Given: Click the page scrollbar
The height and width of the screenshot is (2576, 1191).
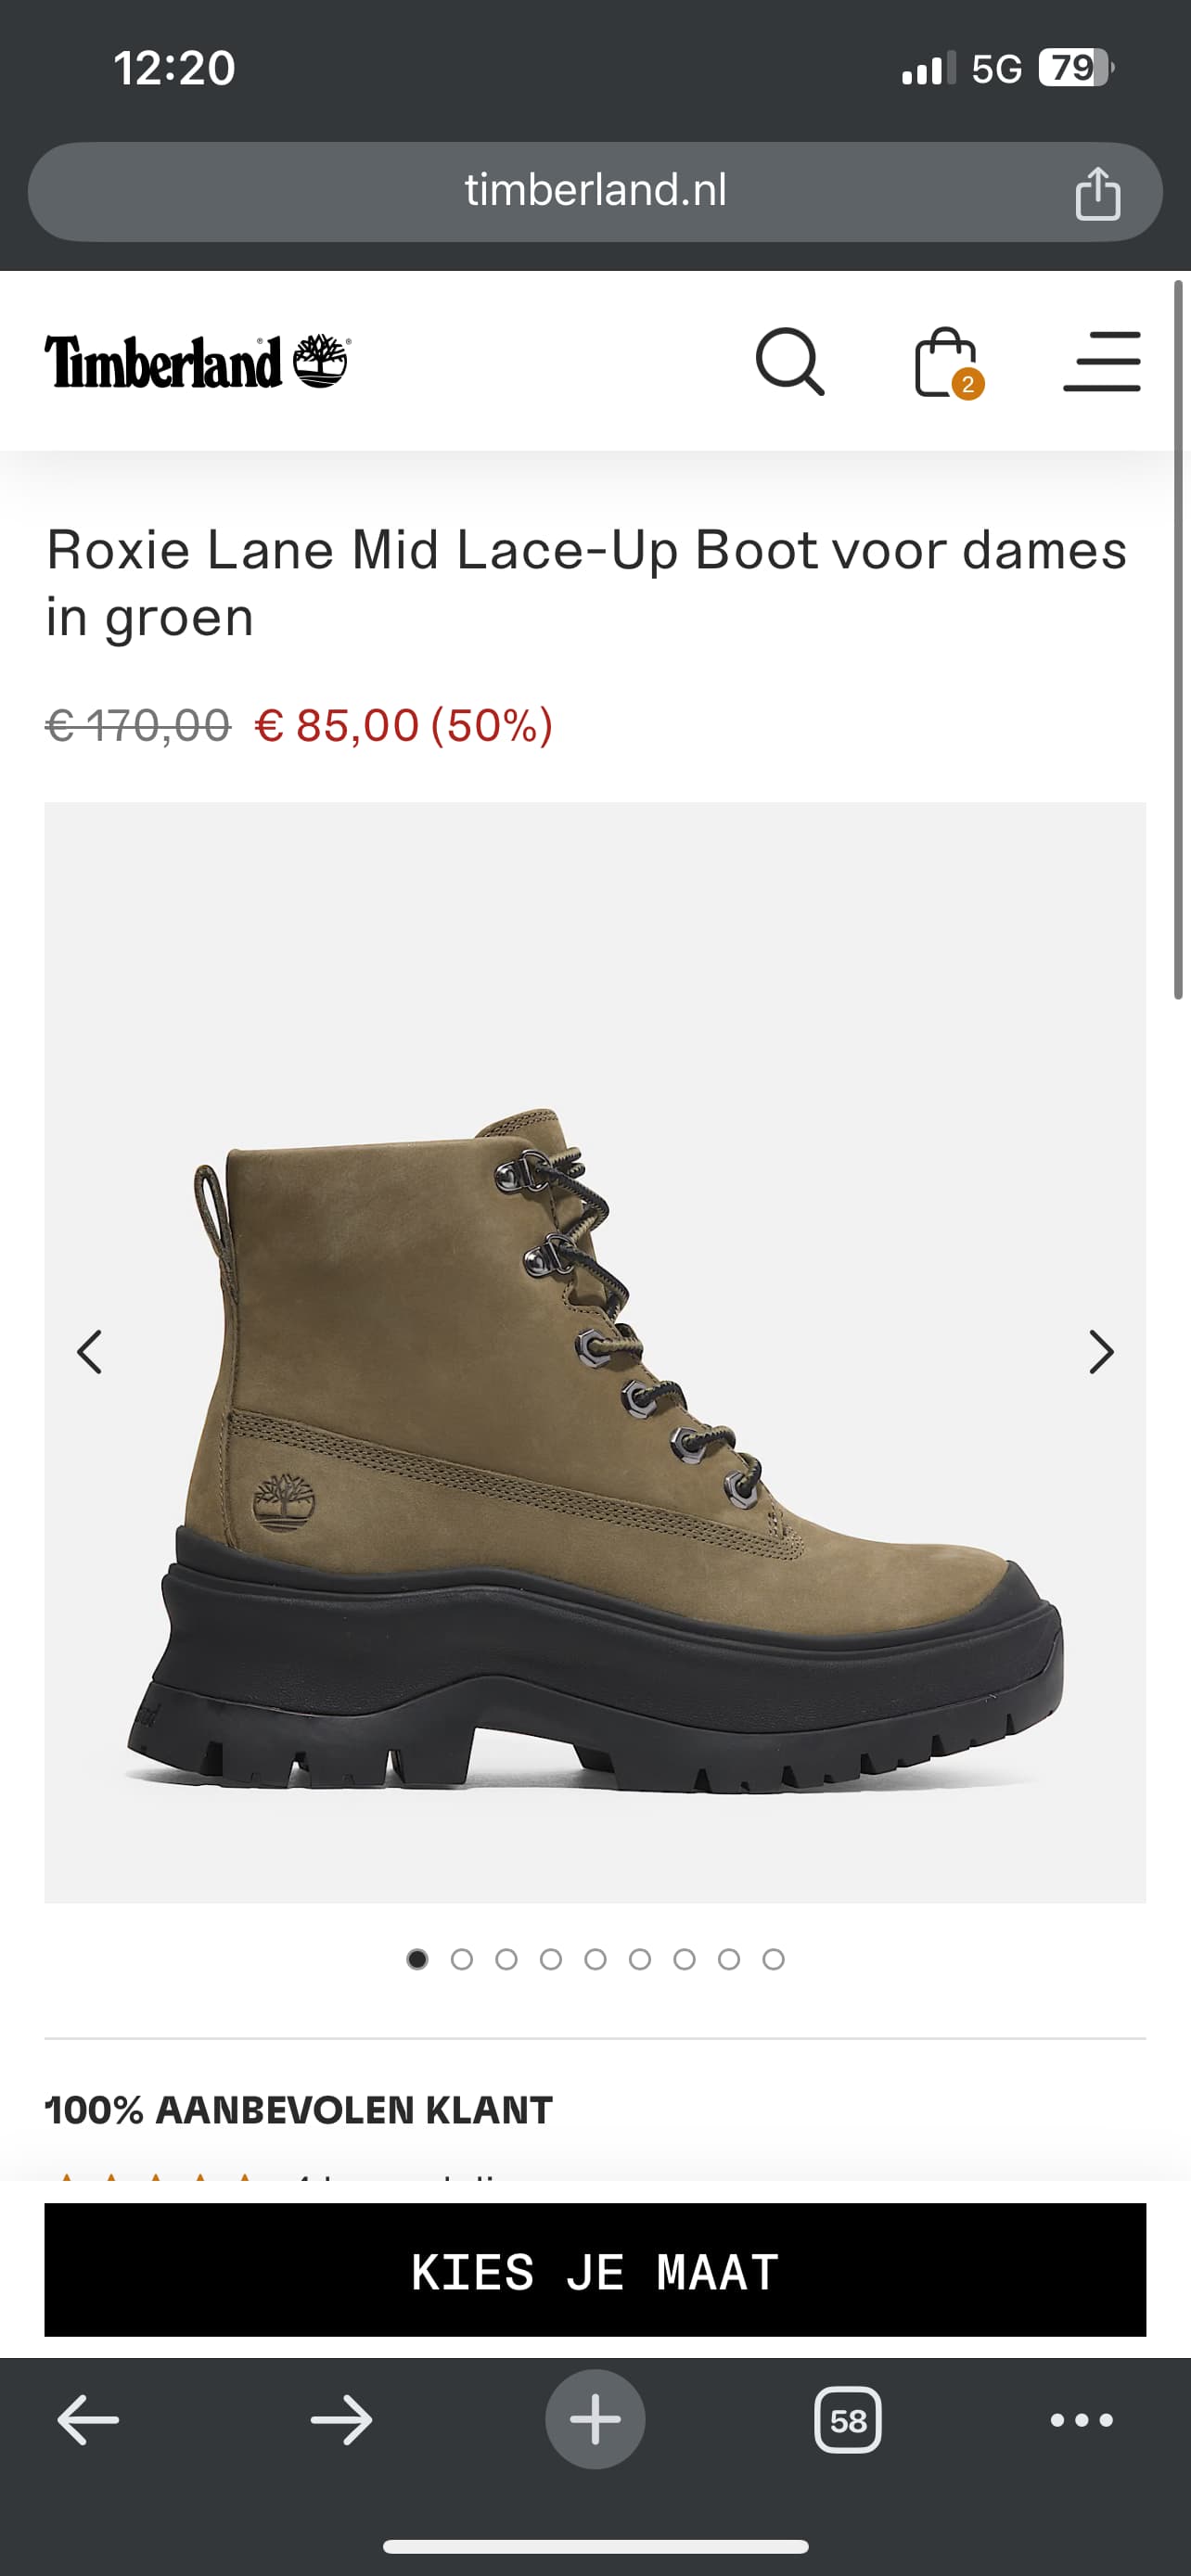Looking at the screenshot, I should tap(1178, 640).
